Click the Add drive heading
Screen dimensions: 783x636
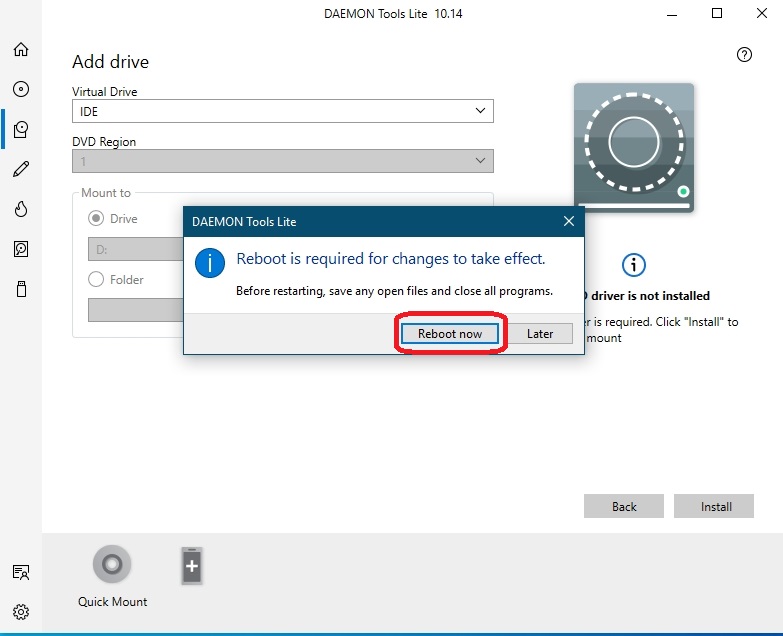(x=110, y=61)
